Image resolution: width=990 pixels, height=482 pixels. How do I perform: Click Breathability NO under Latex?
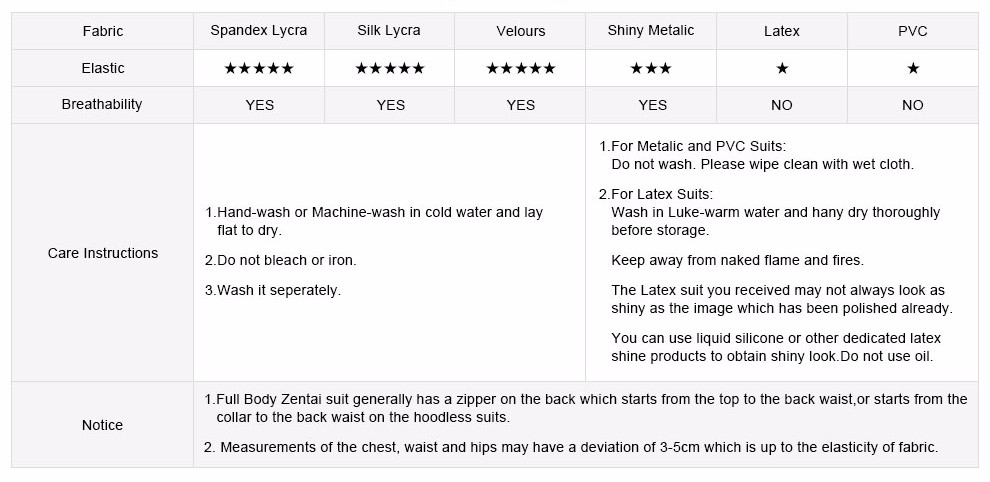[782, 105]
